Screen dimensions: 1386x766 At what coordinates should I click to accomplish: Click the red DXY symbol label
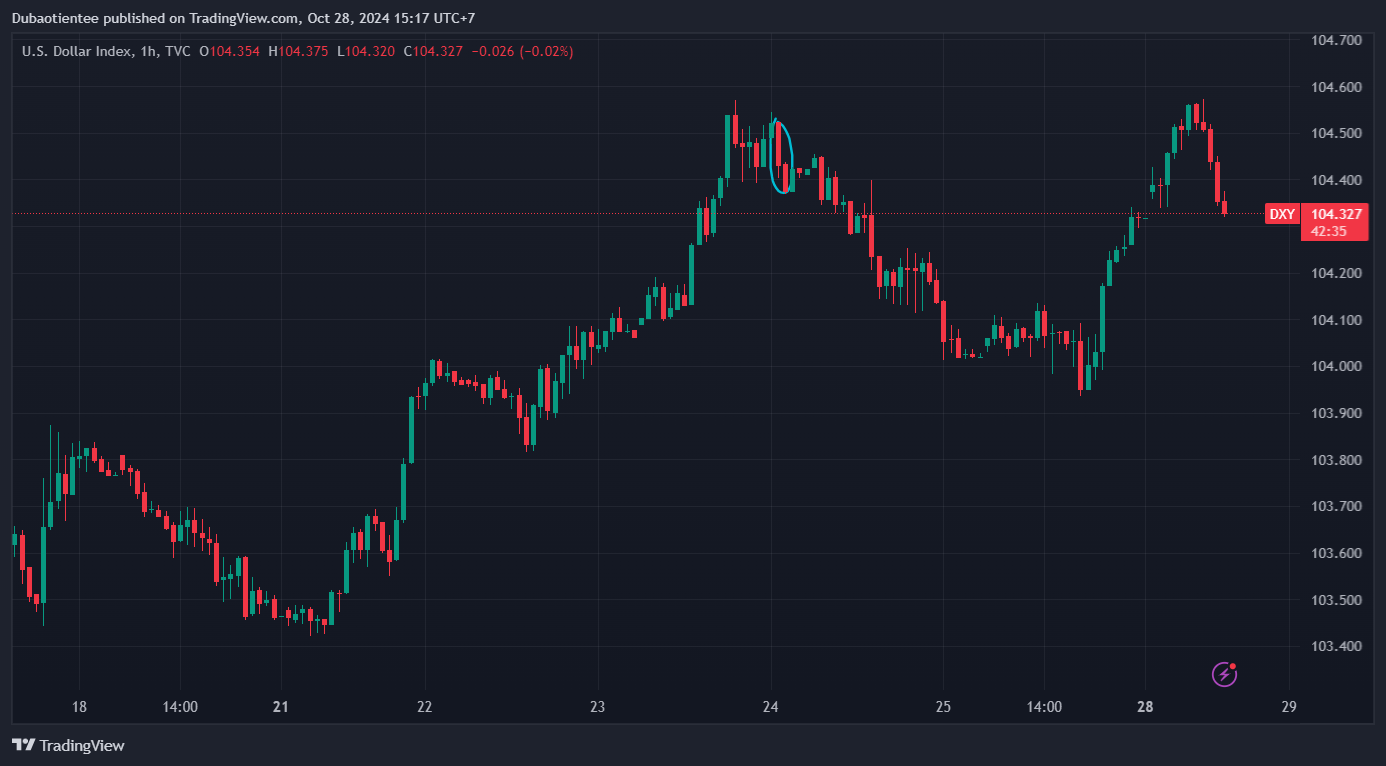1282,214
